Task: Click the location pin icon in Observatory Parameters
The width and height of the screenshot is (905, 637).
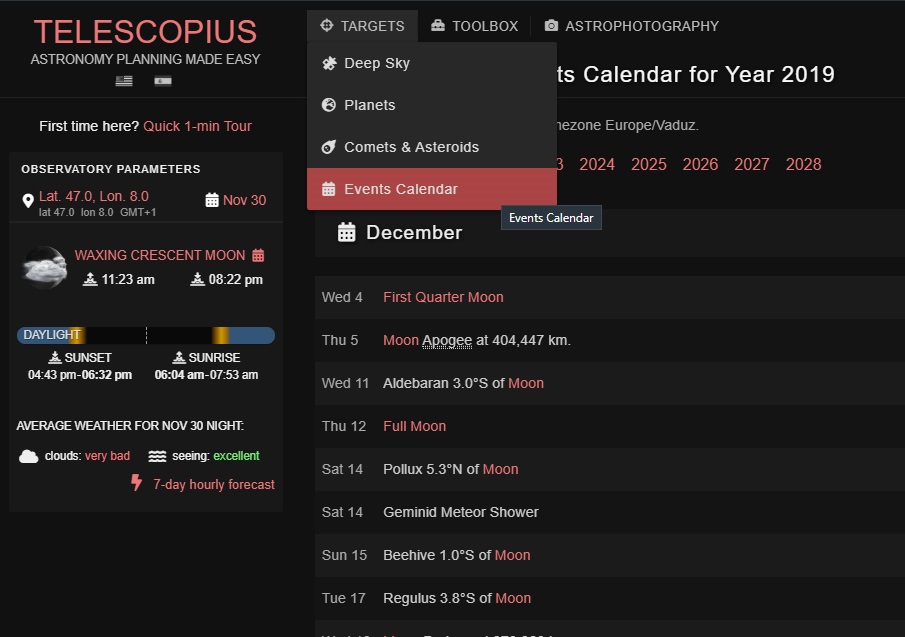Action: [x=28, y=200]
